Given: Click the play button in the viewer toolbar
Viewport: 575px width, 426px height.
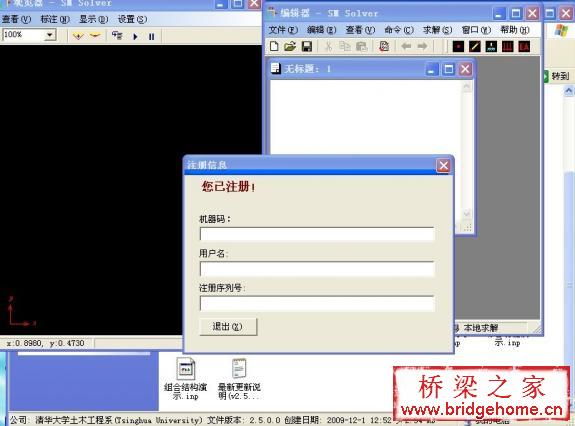Looking at the screenshot, I should click(135, 36).
